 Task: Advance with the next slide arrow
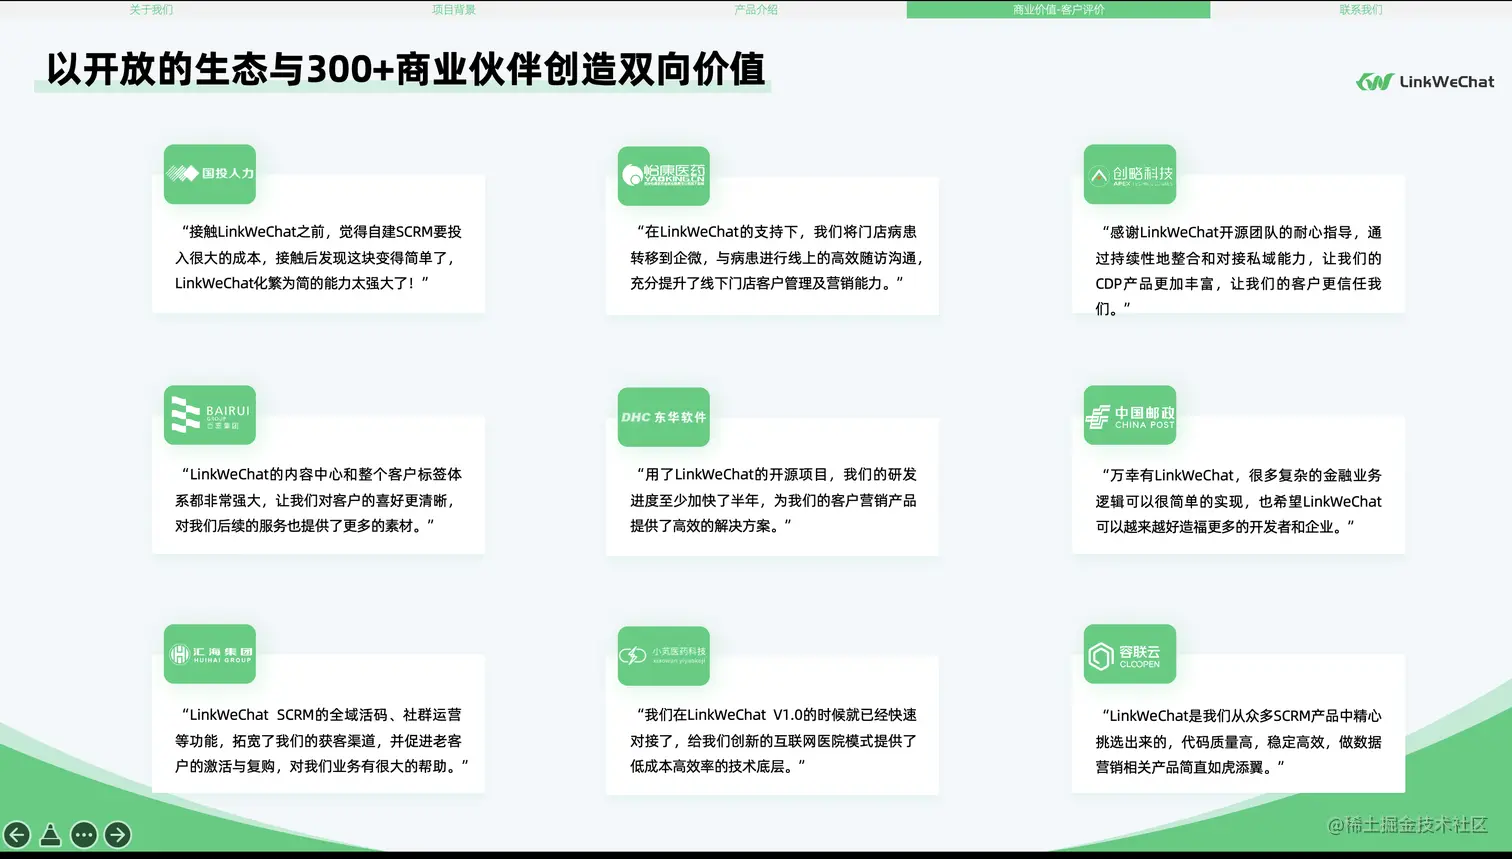point(118,834)
